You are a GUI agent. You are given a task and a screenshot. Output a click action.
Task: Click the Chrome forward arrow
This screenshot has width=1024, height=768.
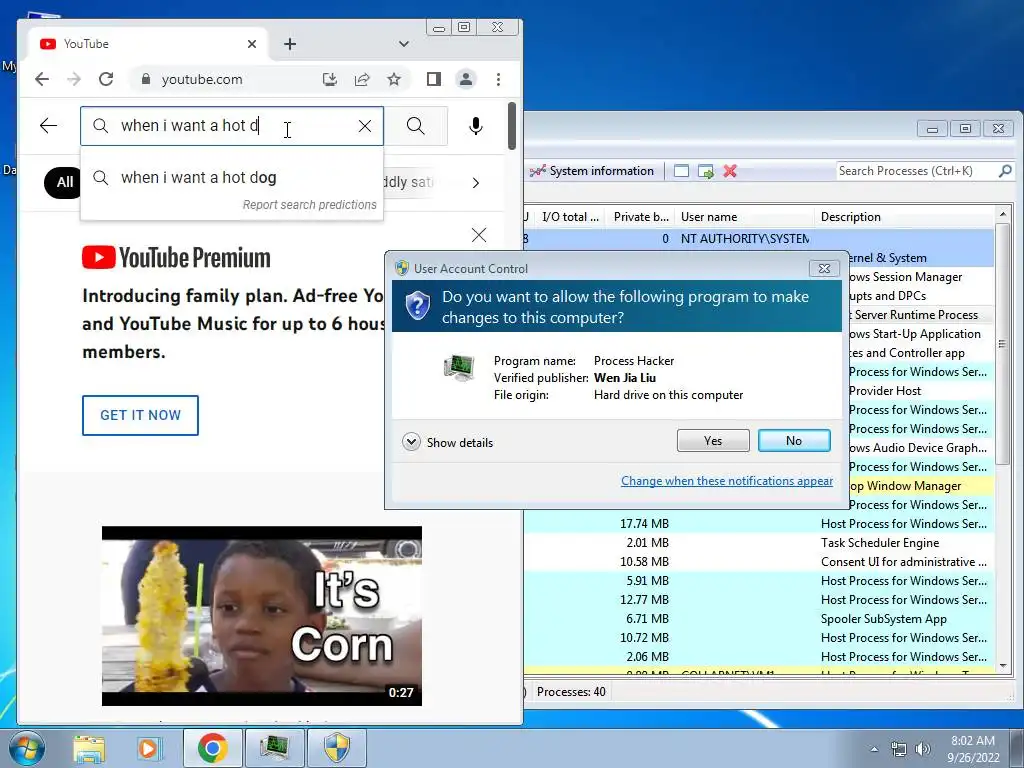74,79
